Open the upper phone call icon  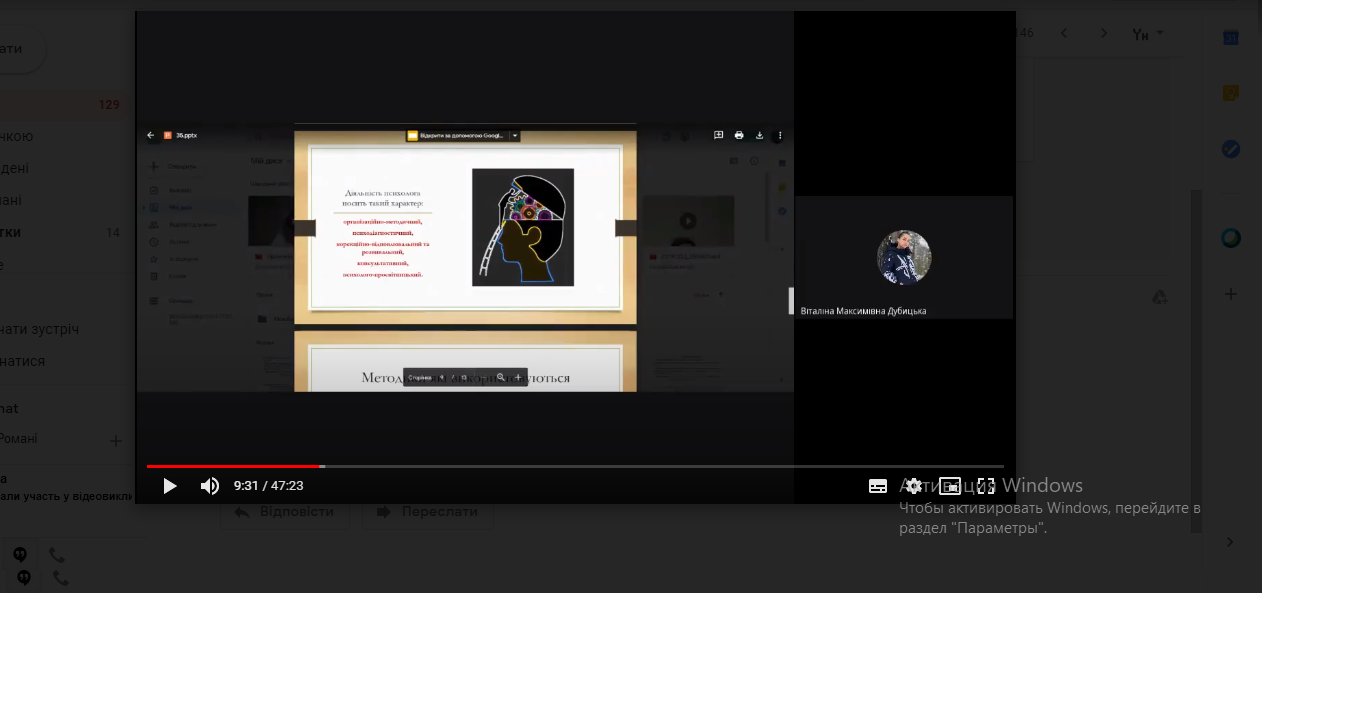(57, 555)
